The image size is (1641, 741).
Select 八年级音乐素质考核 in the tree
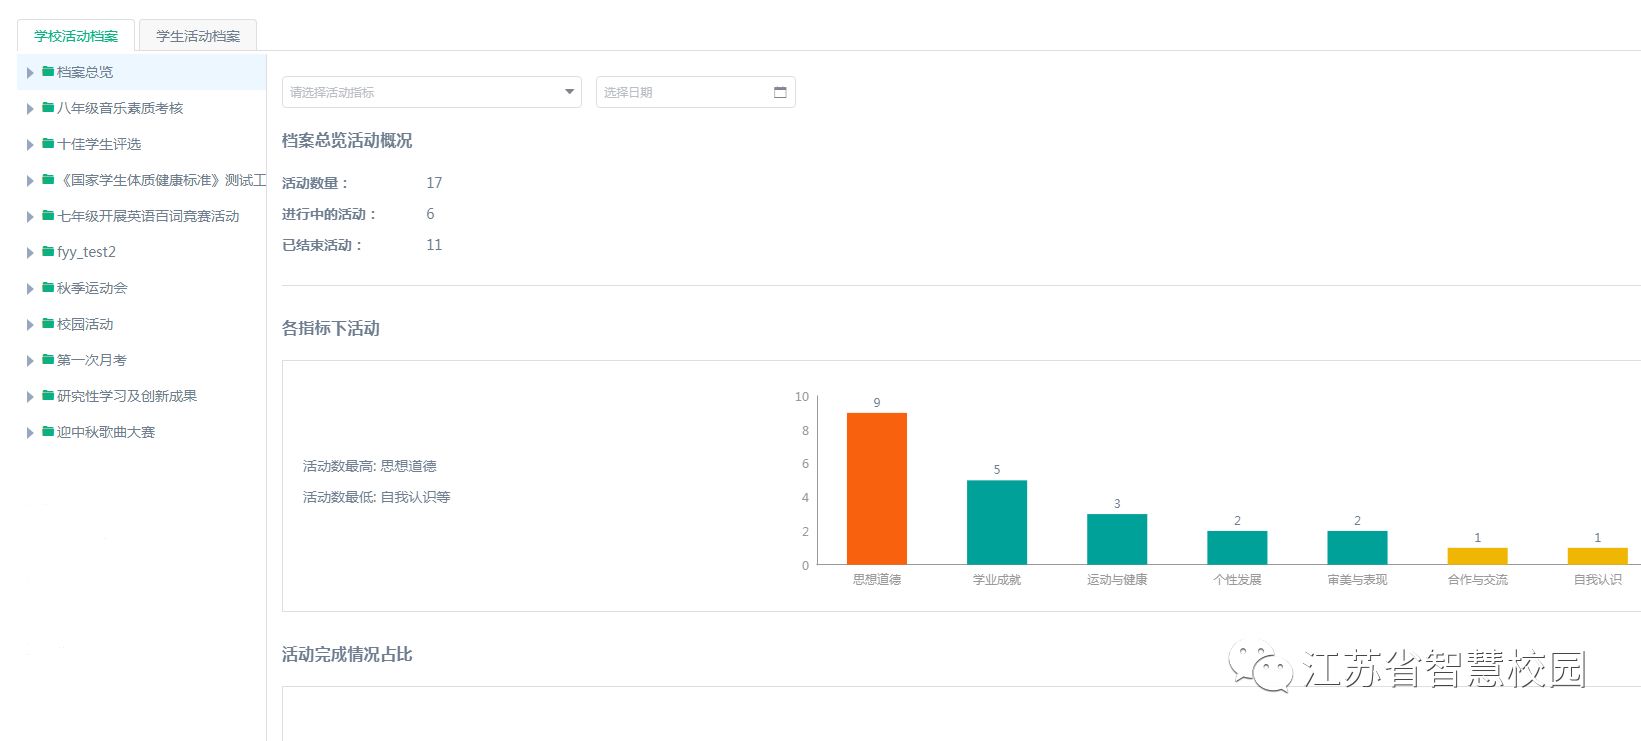coord(120,108)
